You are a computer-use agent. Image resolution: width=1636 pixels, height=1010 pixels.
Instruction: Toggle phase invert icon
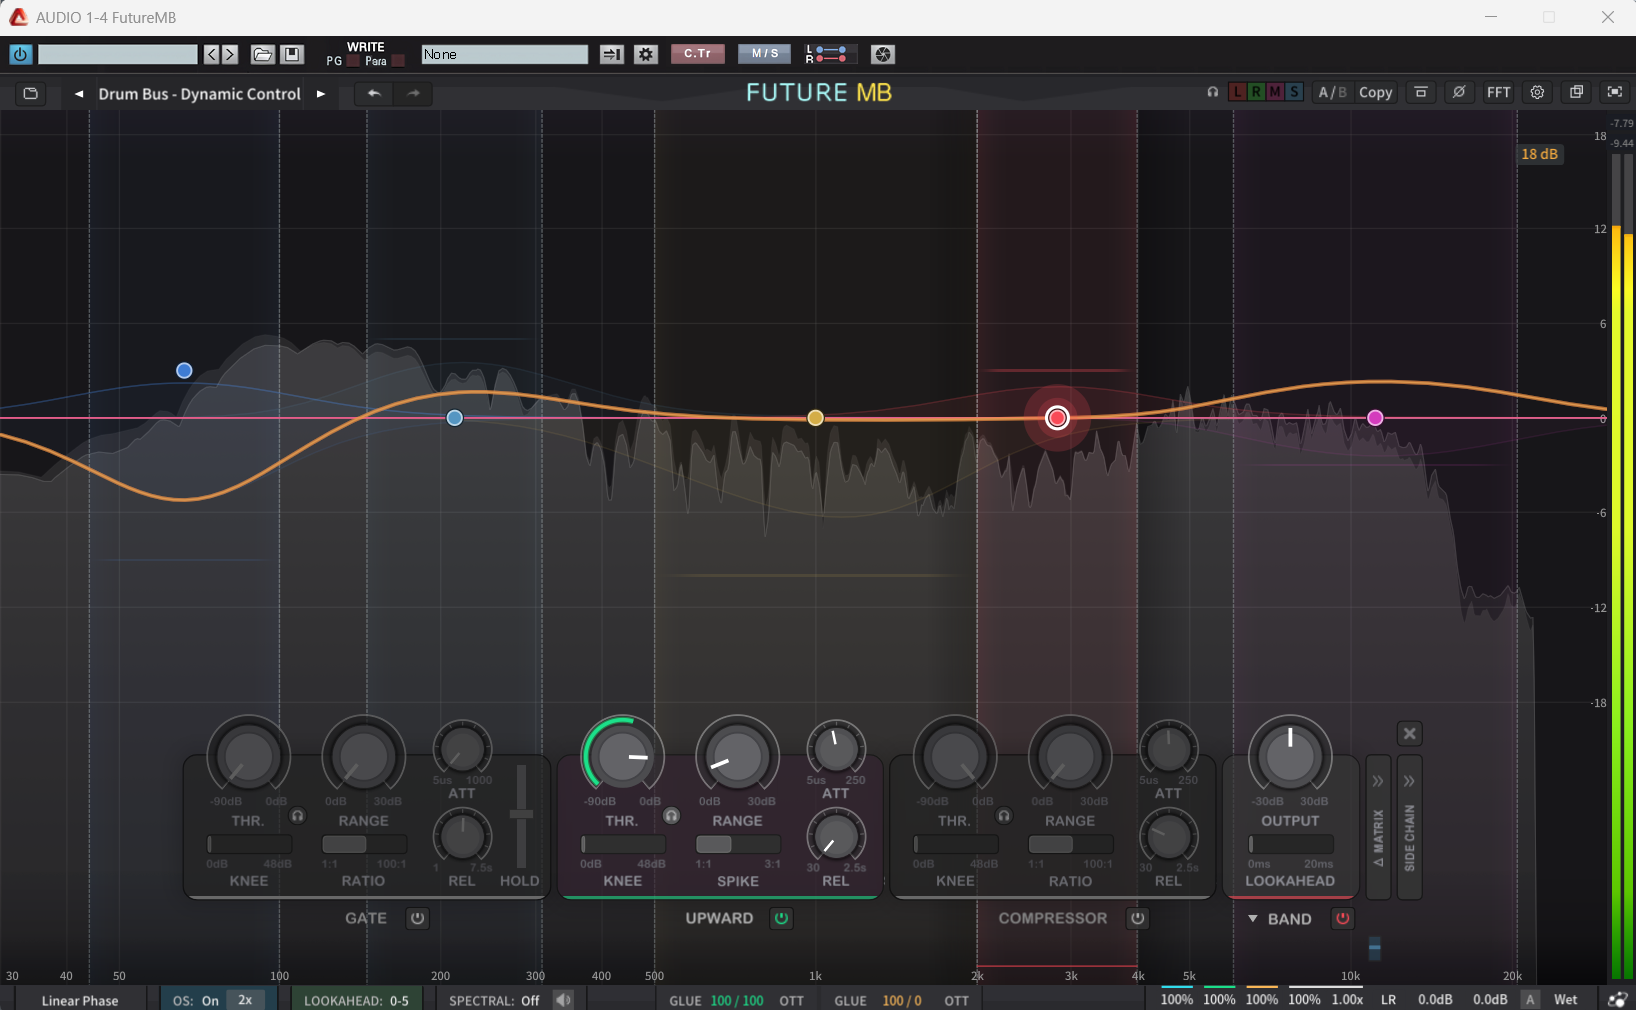coord(1459,92)
